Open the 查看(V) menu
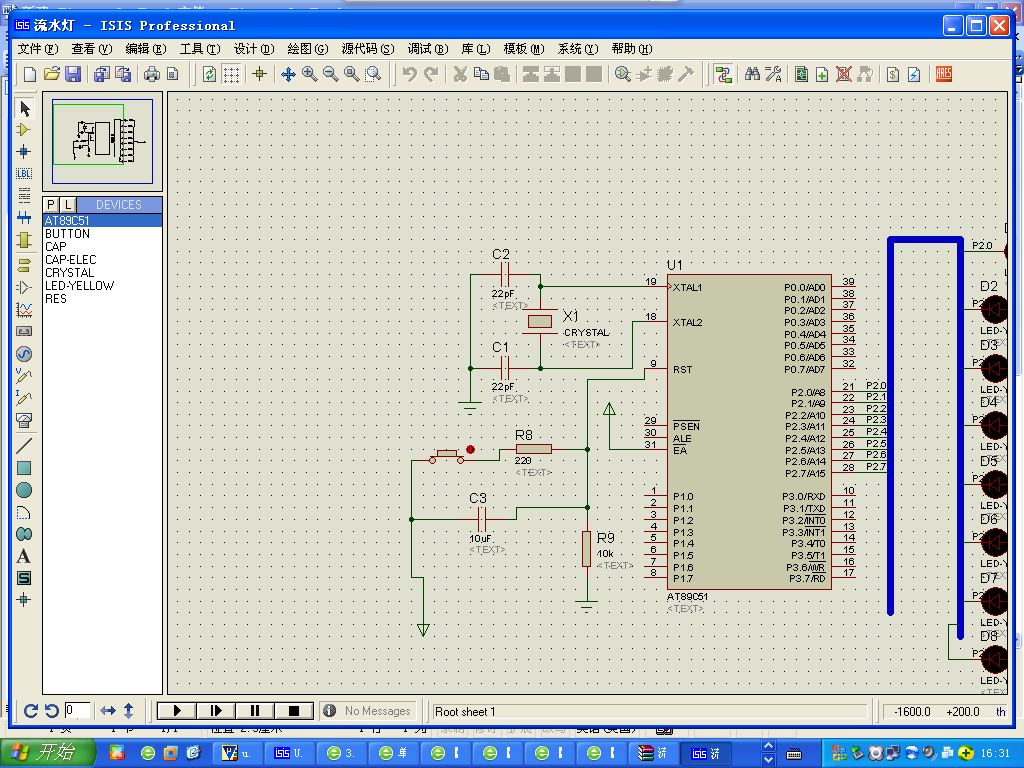1024x768 pixels. click(x=92, y=49)
